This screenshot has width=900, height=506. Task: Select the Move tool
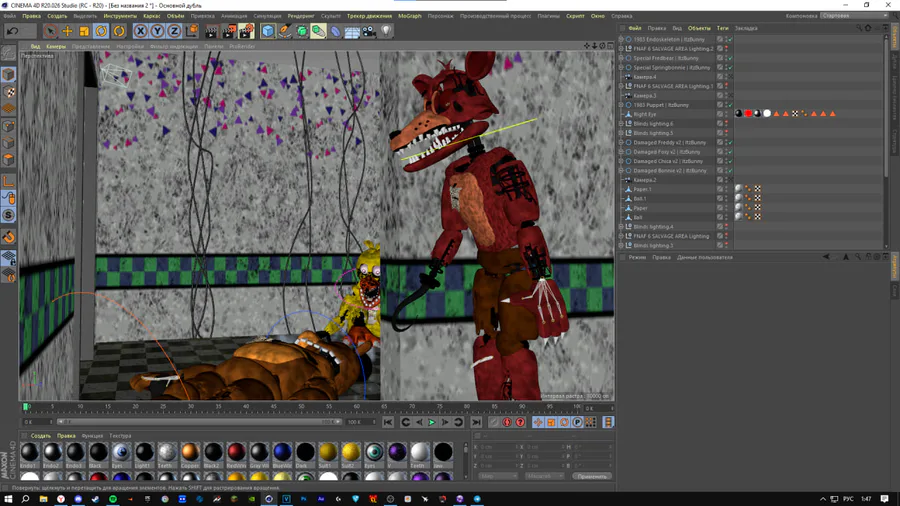[67, 31]
